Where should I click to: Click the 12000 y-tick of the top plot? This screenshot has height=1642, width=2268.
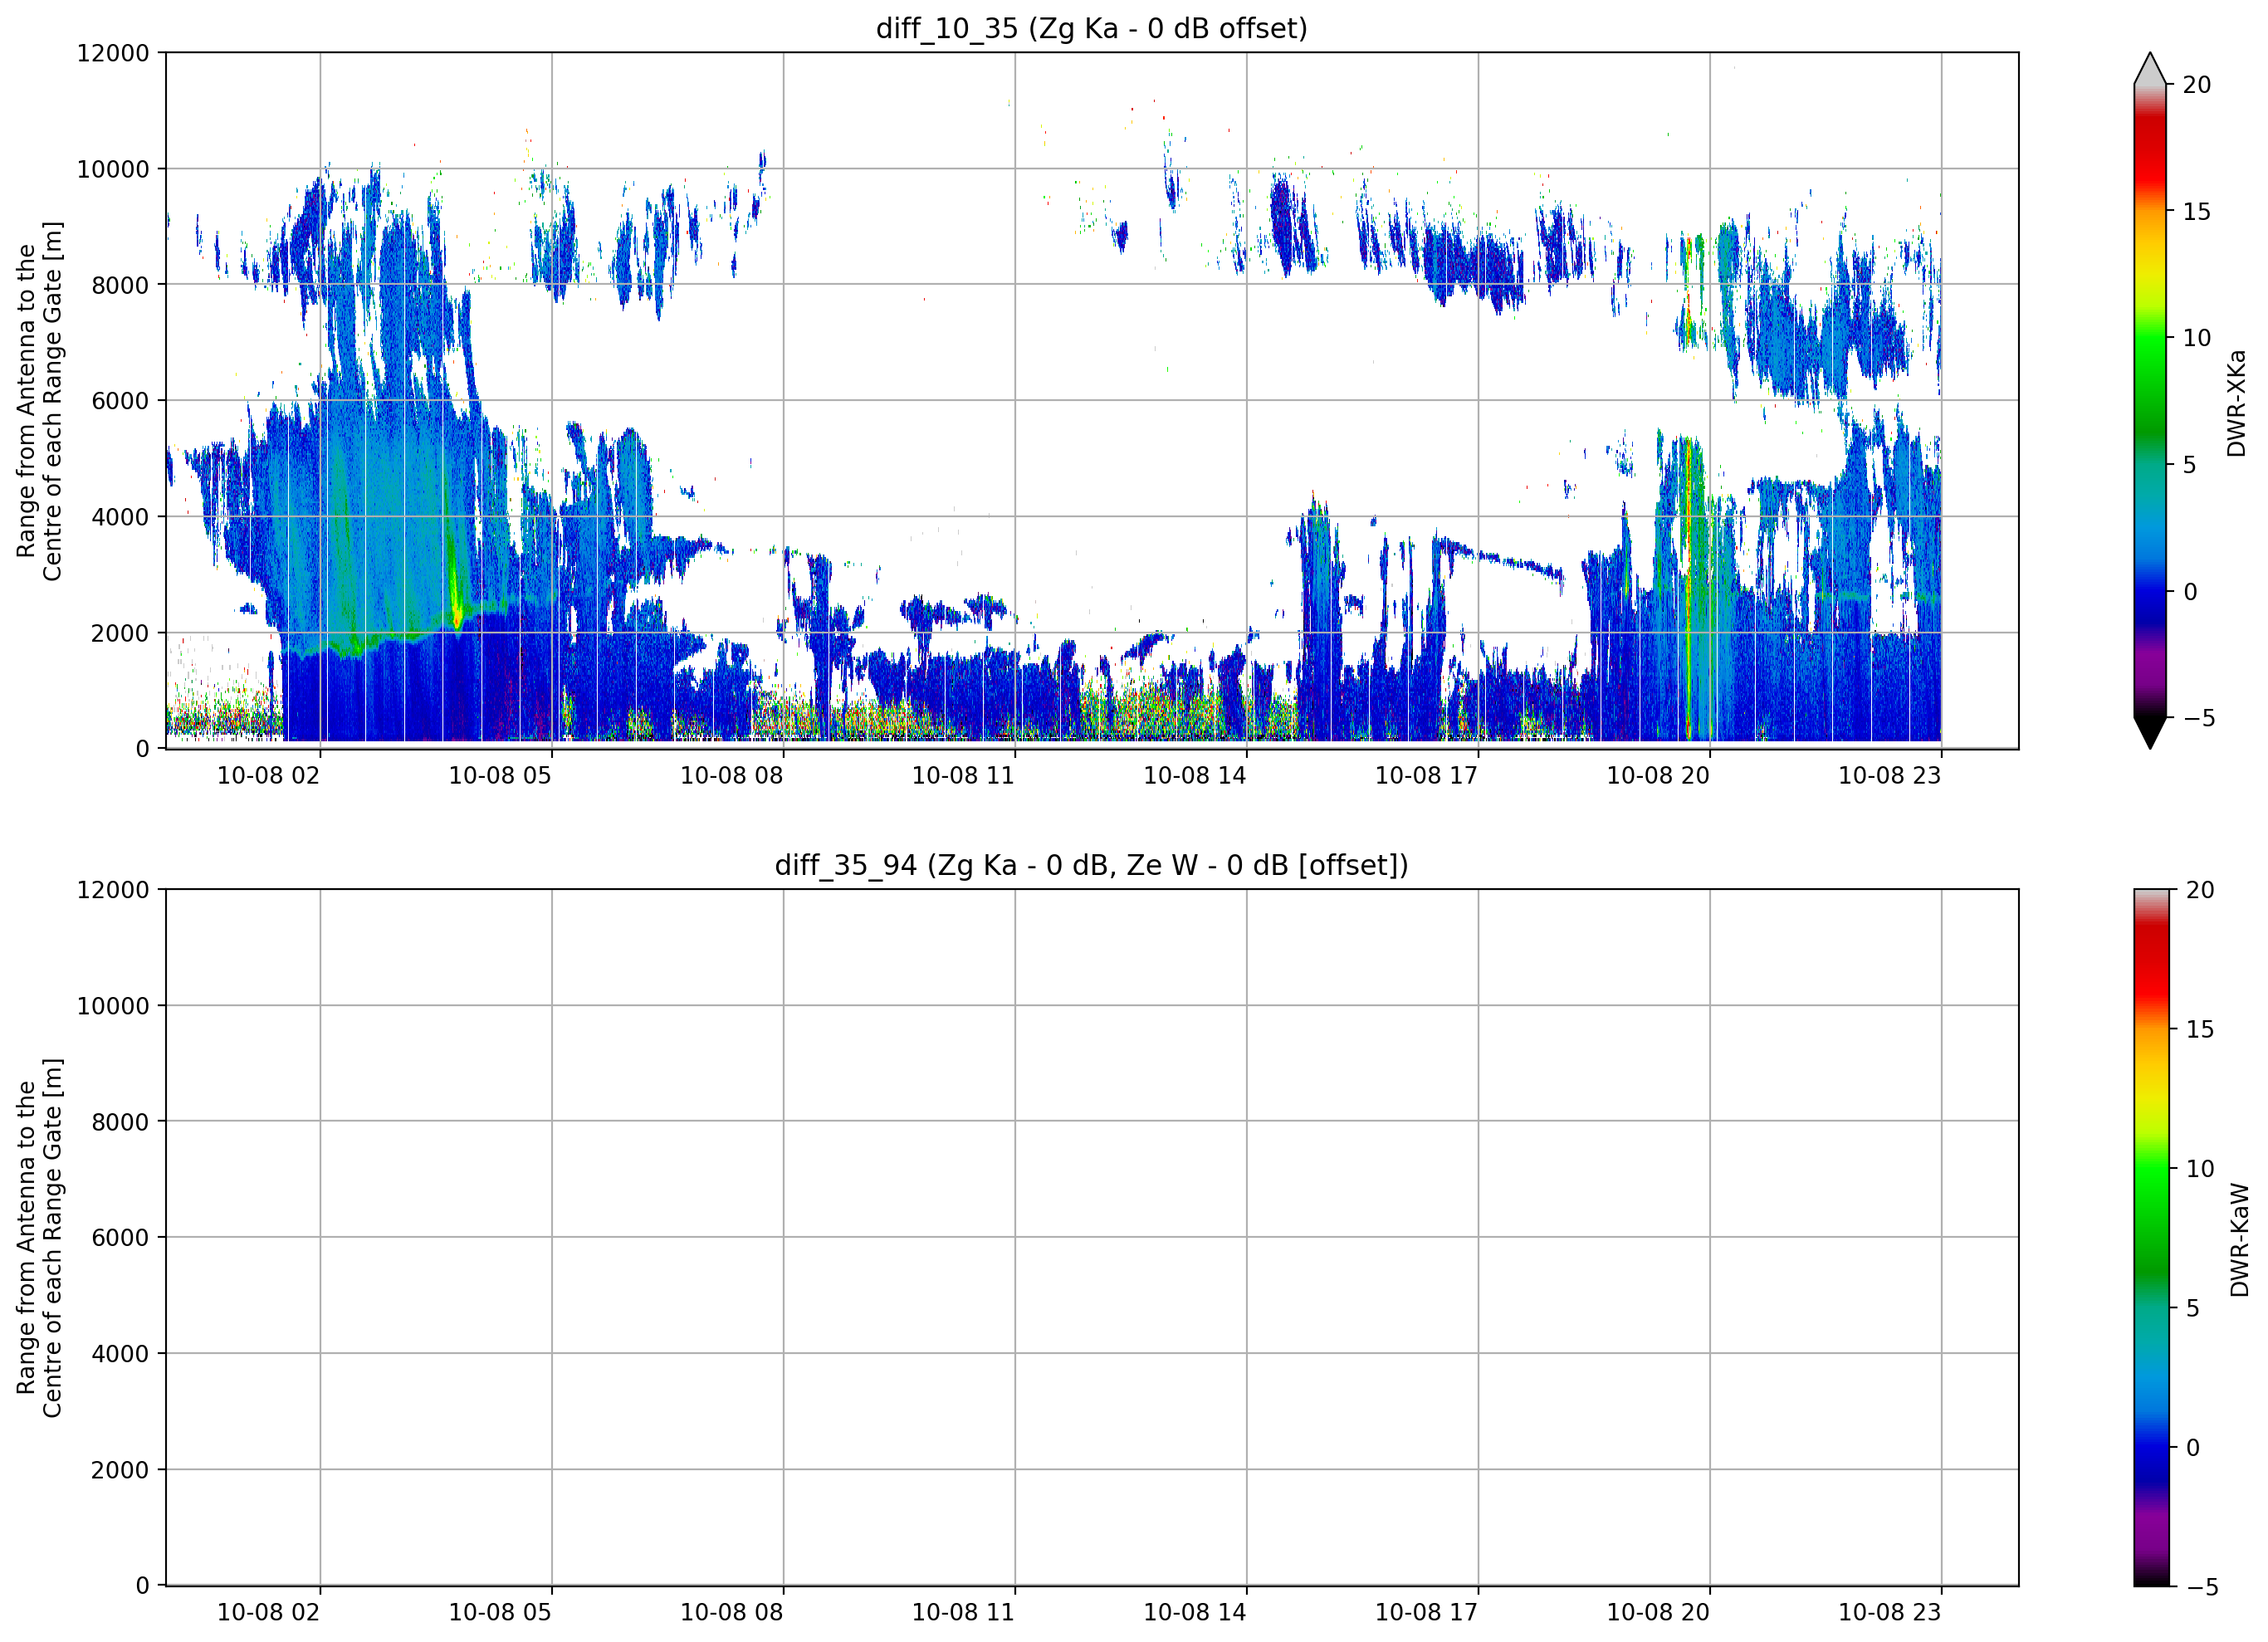click(113, 53)
